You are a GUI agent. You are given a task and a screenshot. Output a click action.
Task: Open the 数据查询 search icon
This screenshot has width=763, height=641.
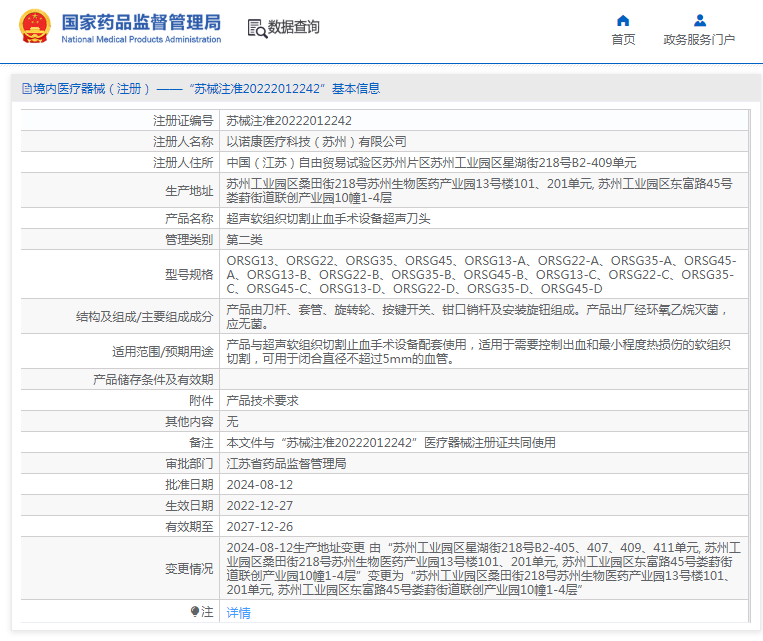pyautogui.click(x=257, y=28)
